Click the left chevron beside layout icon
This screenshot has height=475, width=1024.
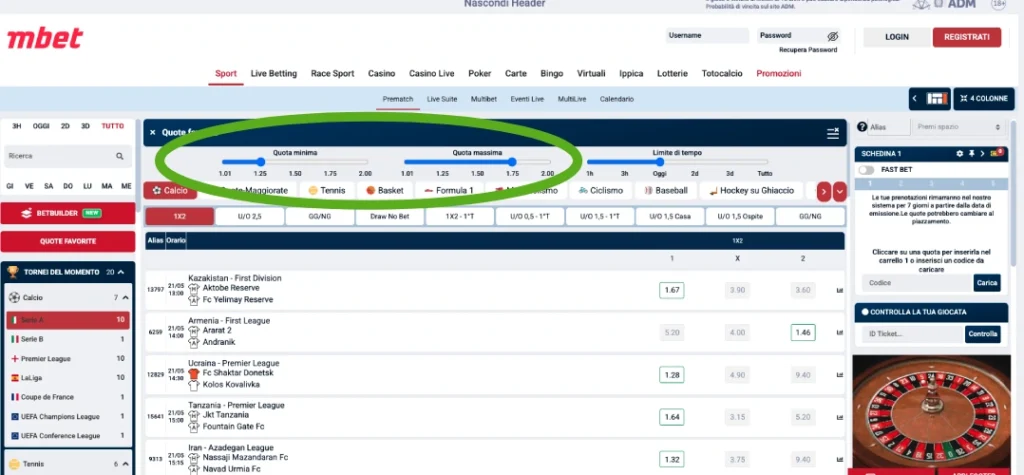click(x=914, y=99)
